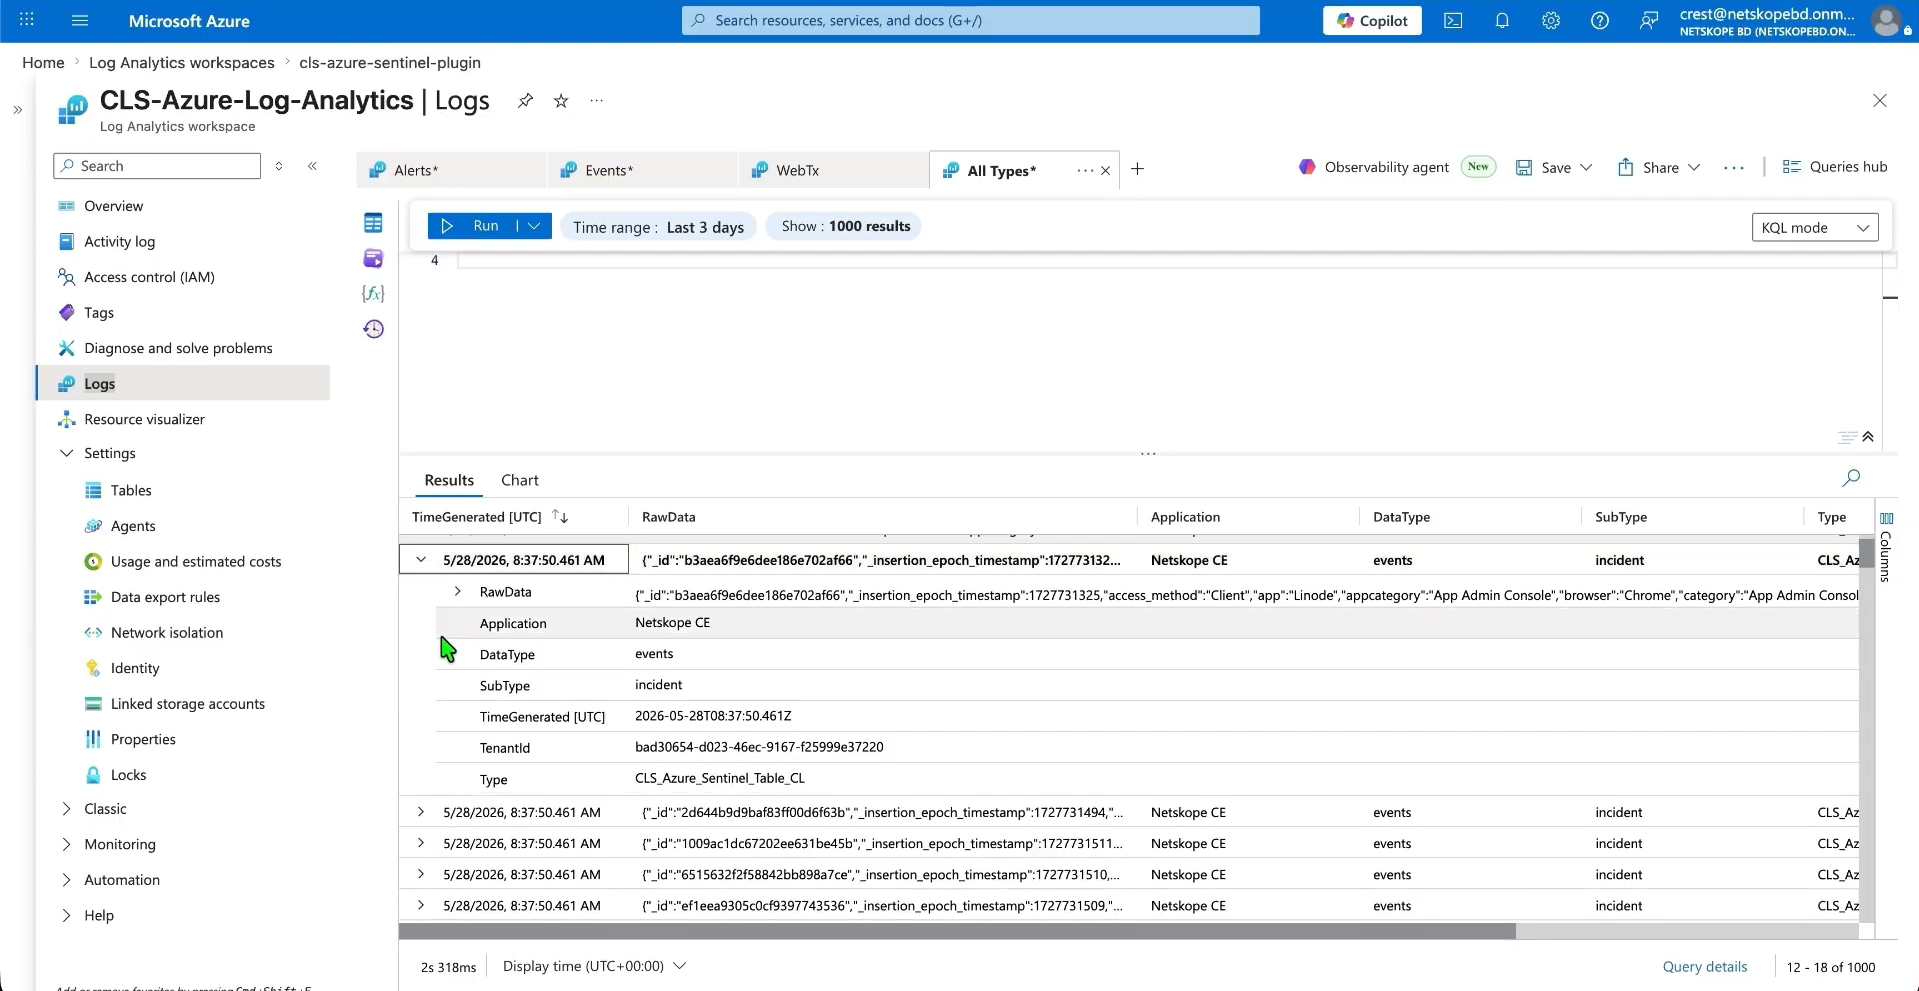Screen dimensions: 1919x991
Task: Click the top resource search bar
Action: pyautogui.click(x=971, y=20)
